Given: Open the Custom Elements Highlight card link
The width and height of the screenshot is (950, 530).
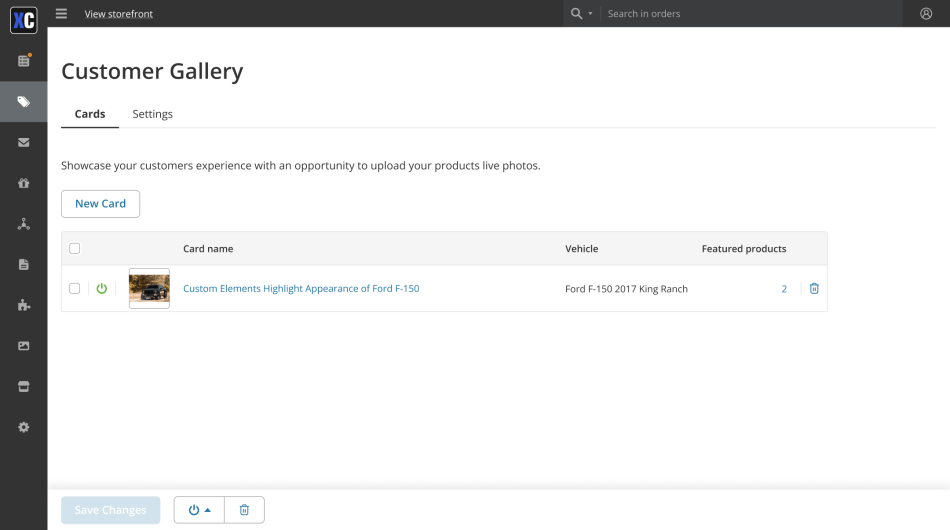Looking at the screenshot, I should pos(301,289).
